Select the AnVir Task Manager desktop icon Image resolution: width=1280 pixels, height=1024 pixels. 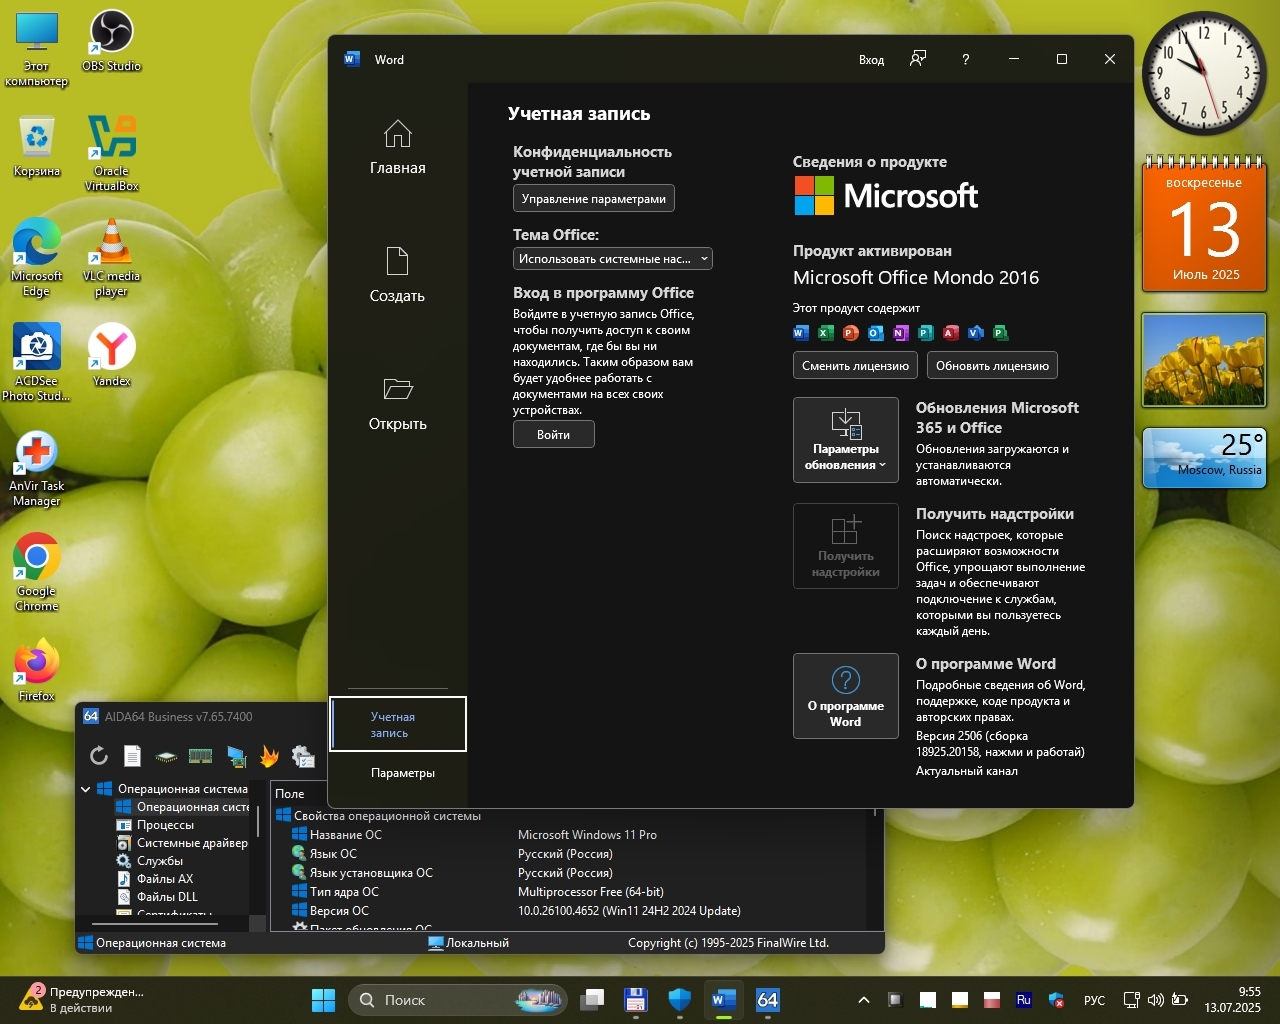coord(36,468)
